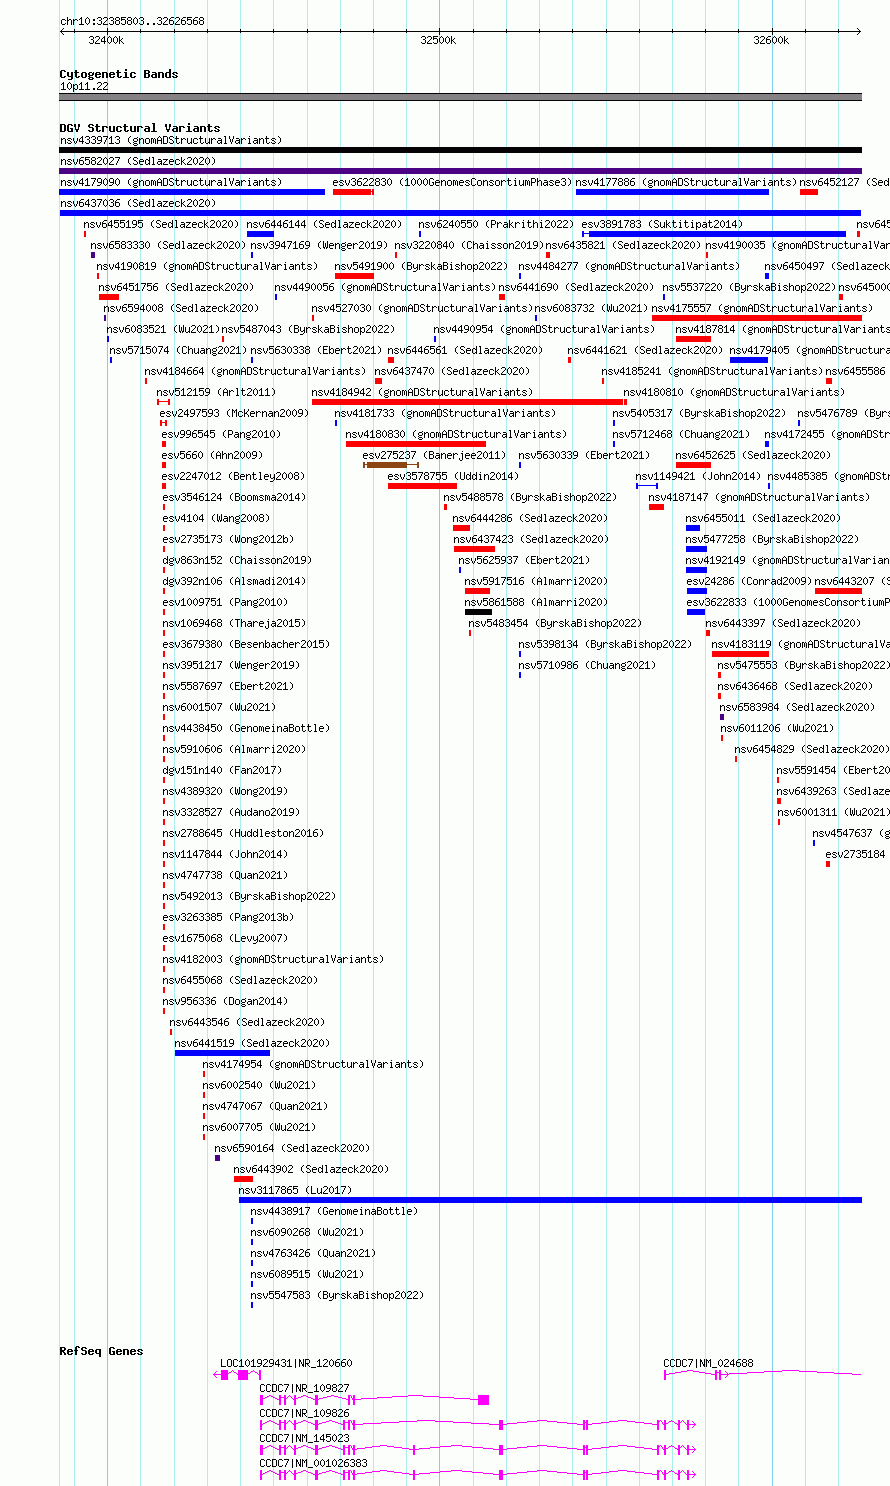Select the red esv3578755 variant bar

point(422,486)
